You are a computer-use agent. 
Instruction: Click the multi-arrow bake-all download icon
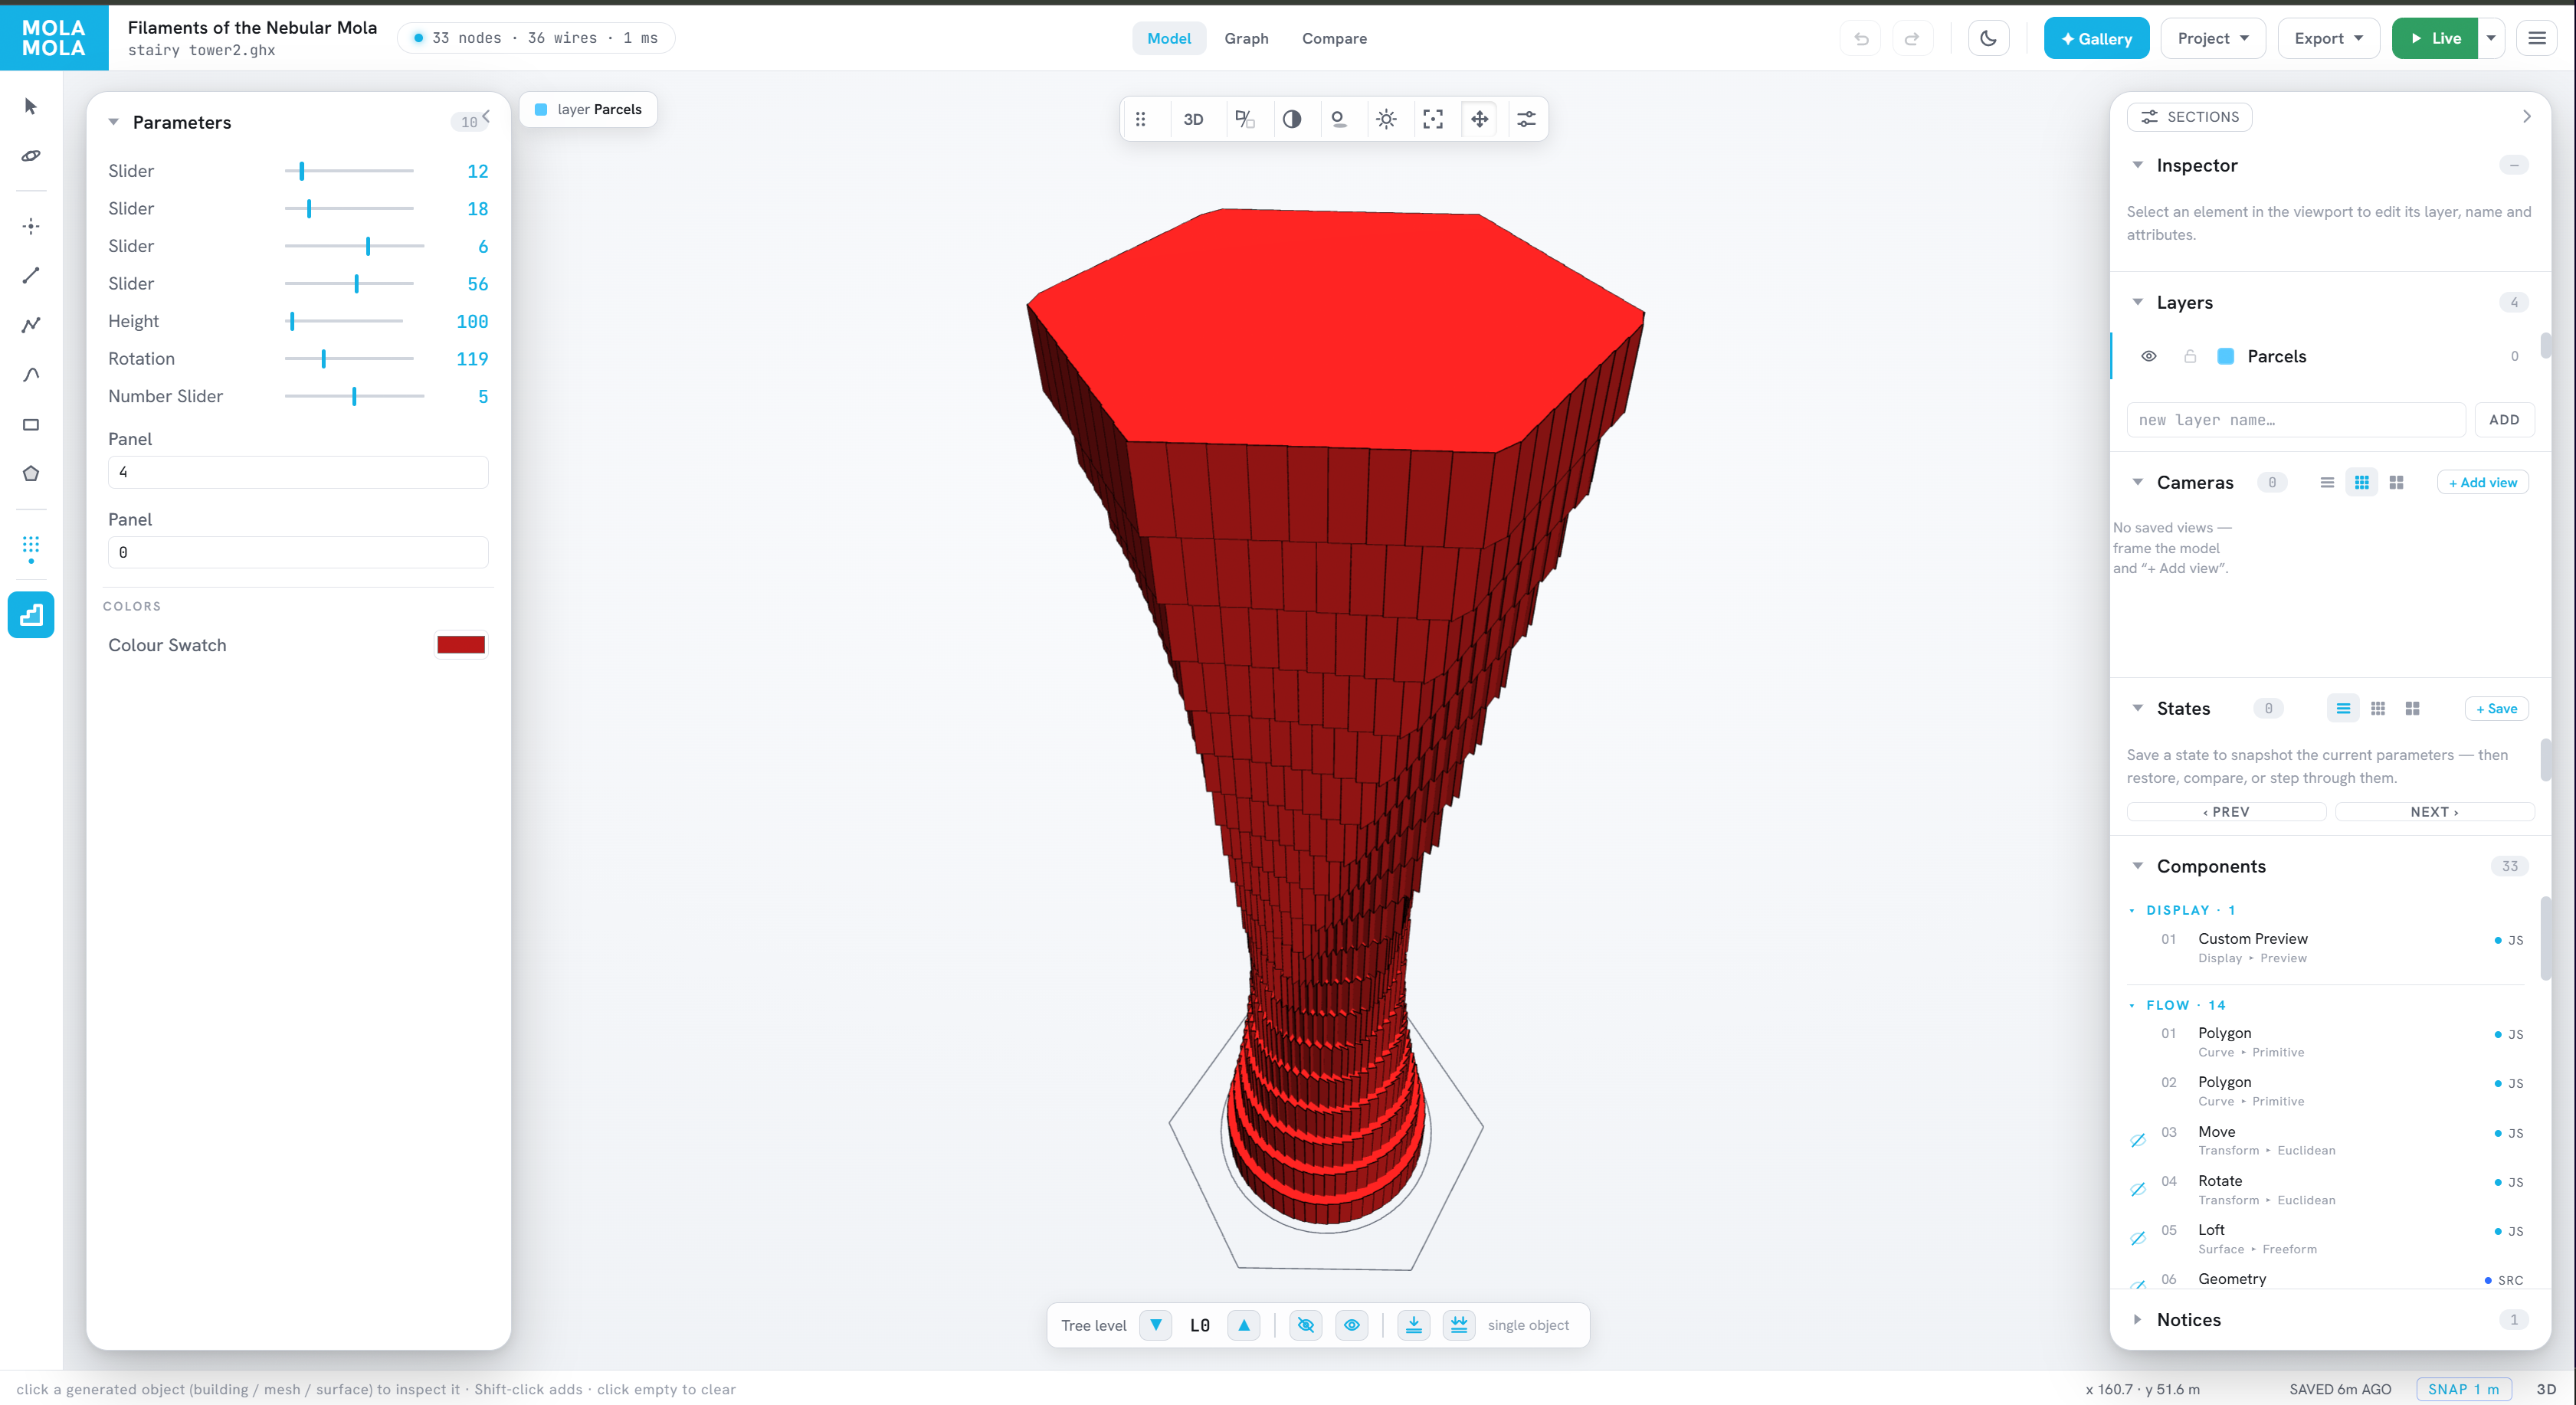[x=1460, y=1325]
